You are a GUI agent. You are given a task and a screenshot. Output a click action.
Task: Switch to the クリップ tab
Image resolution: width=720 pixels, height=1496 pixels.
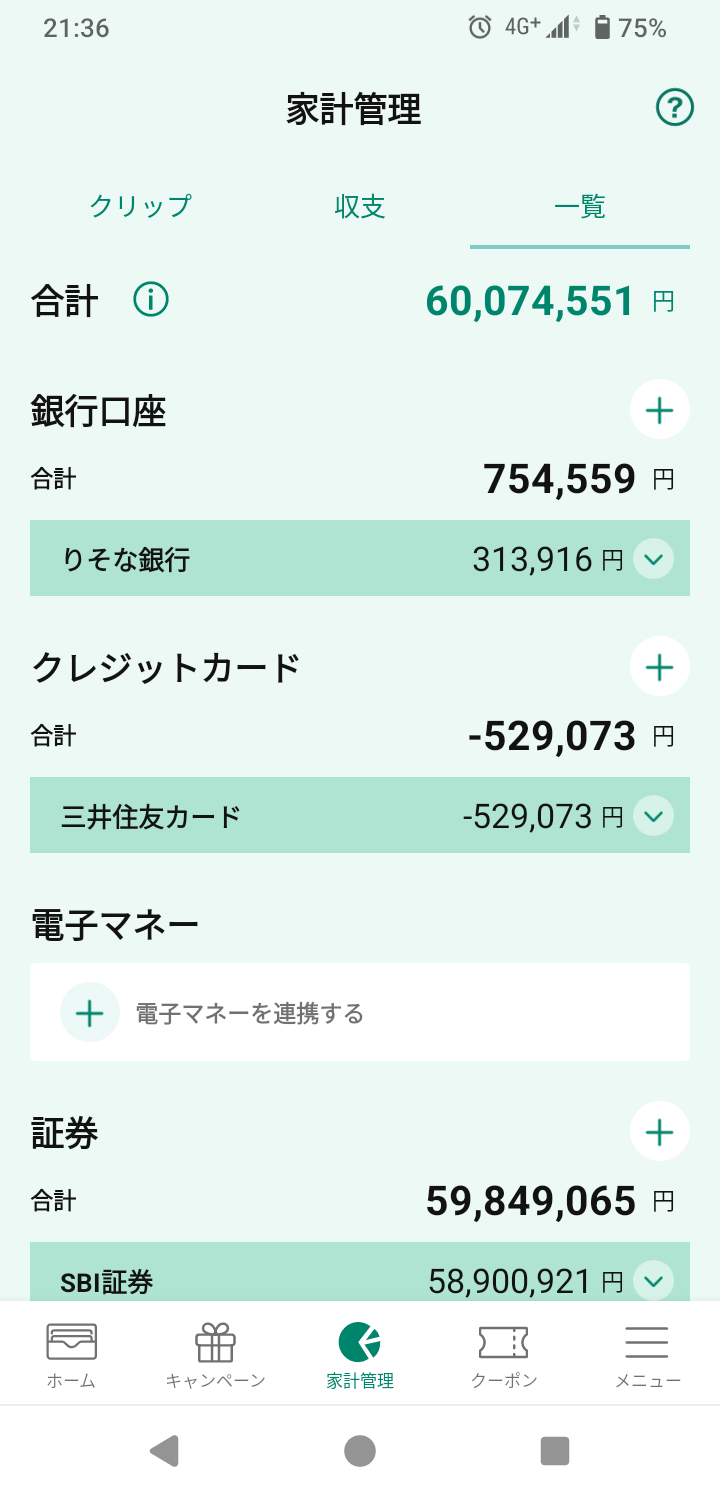coord(140,207)
